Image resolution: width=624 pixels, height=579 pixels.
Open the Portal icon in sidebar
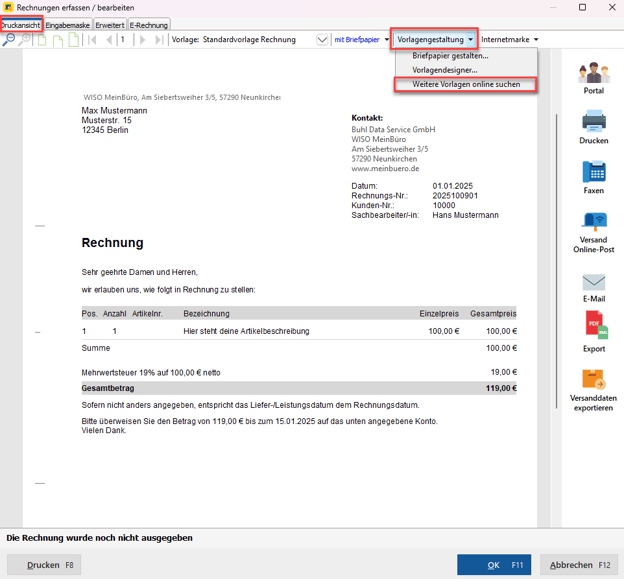coord(594,72)
